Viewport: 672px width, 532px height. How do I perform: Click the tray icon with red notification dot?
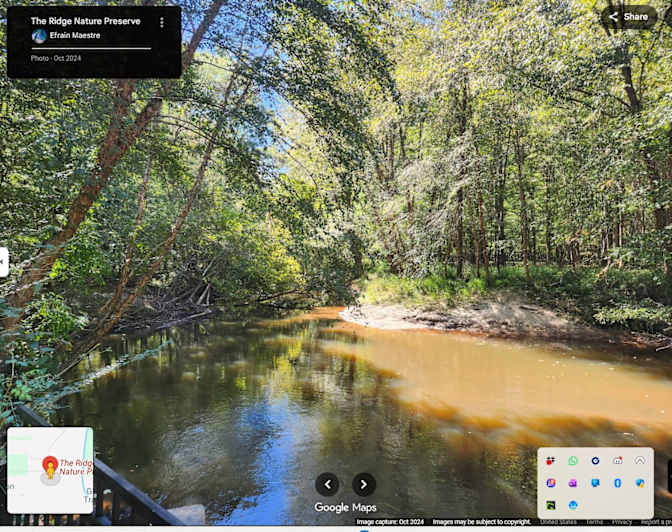[618, 461]
